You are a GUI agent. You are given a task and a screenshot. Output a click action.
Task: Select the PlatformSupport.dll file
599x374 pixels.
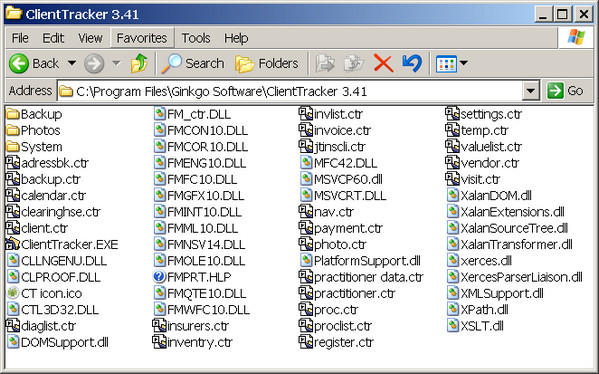click(x=361, y=261)
